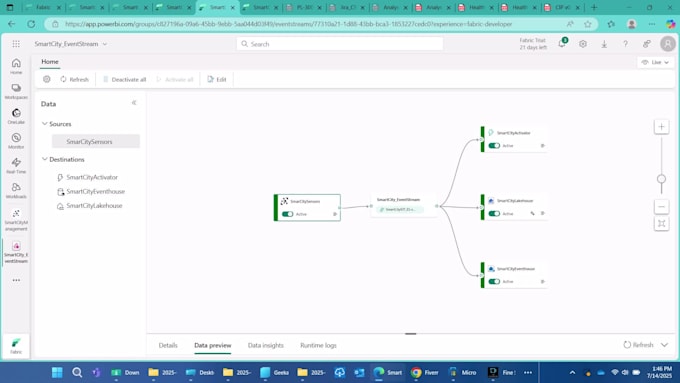
Task: Open SmartCity_EventStream title dropdown
Action: click(x=105, y=44)
